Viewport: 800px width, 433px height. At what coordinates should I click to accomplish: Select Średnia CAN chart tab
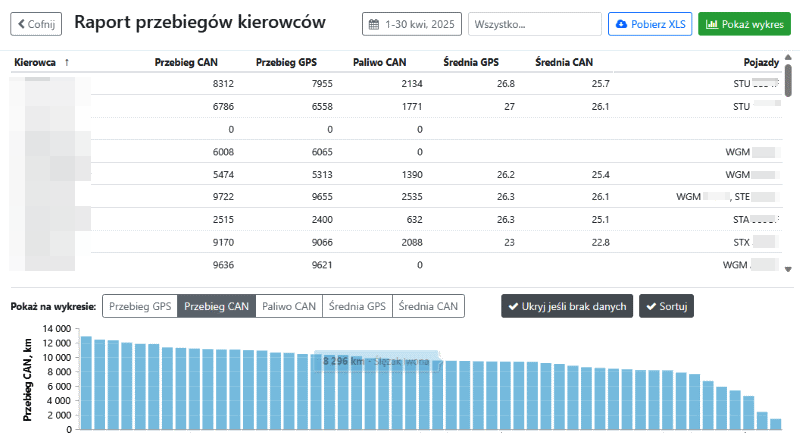pos(428,306)
